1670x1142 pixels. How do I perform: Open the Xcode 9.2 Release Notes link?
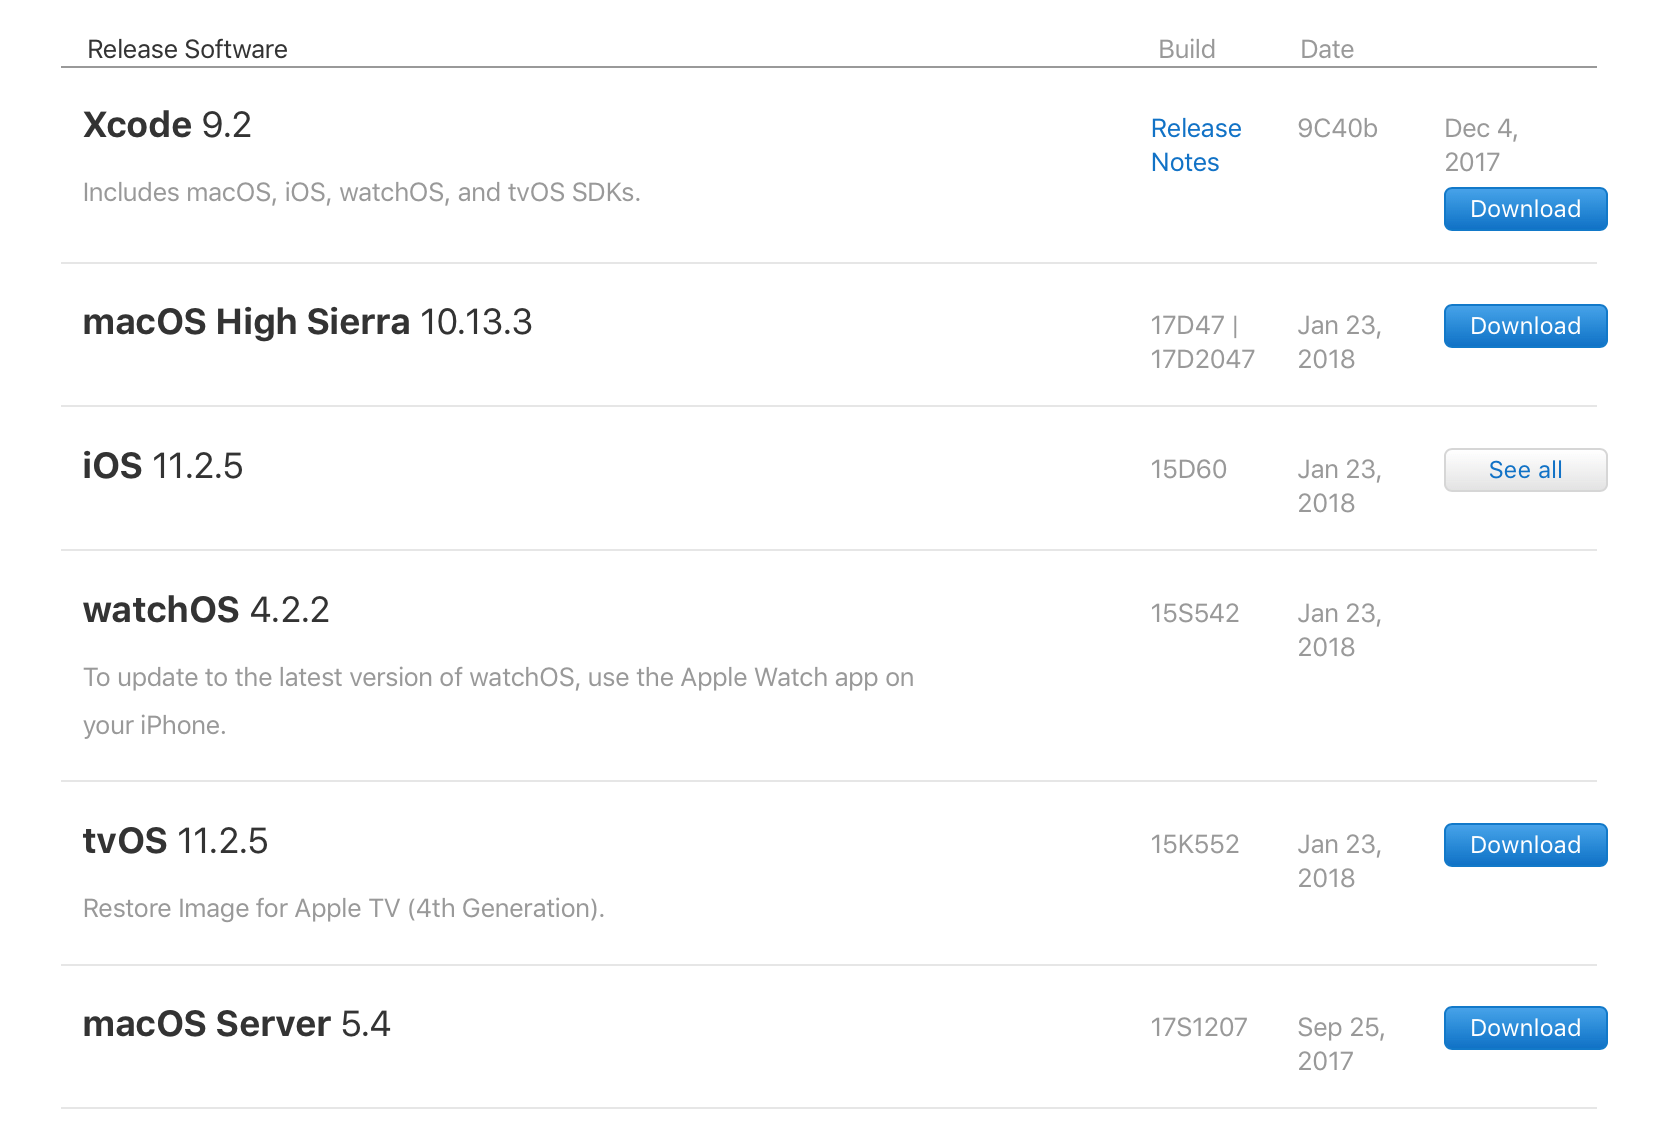(x=1195, y=145)
